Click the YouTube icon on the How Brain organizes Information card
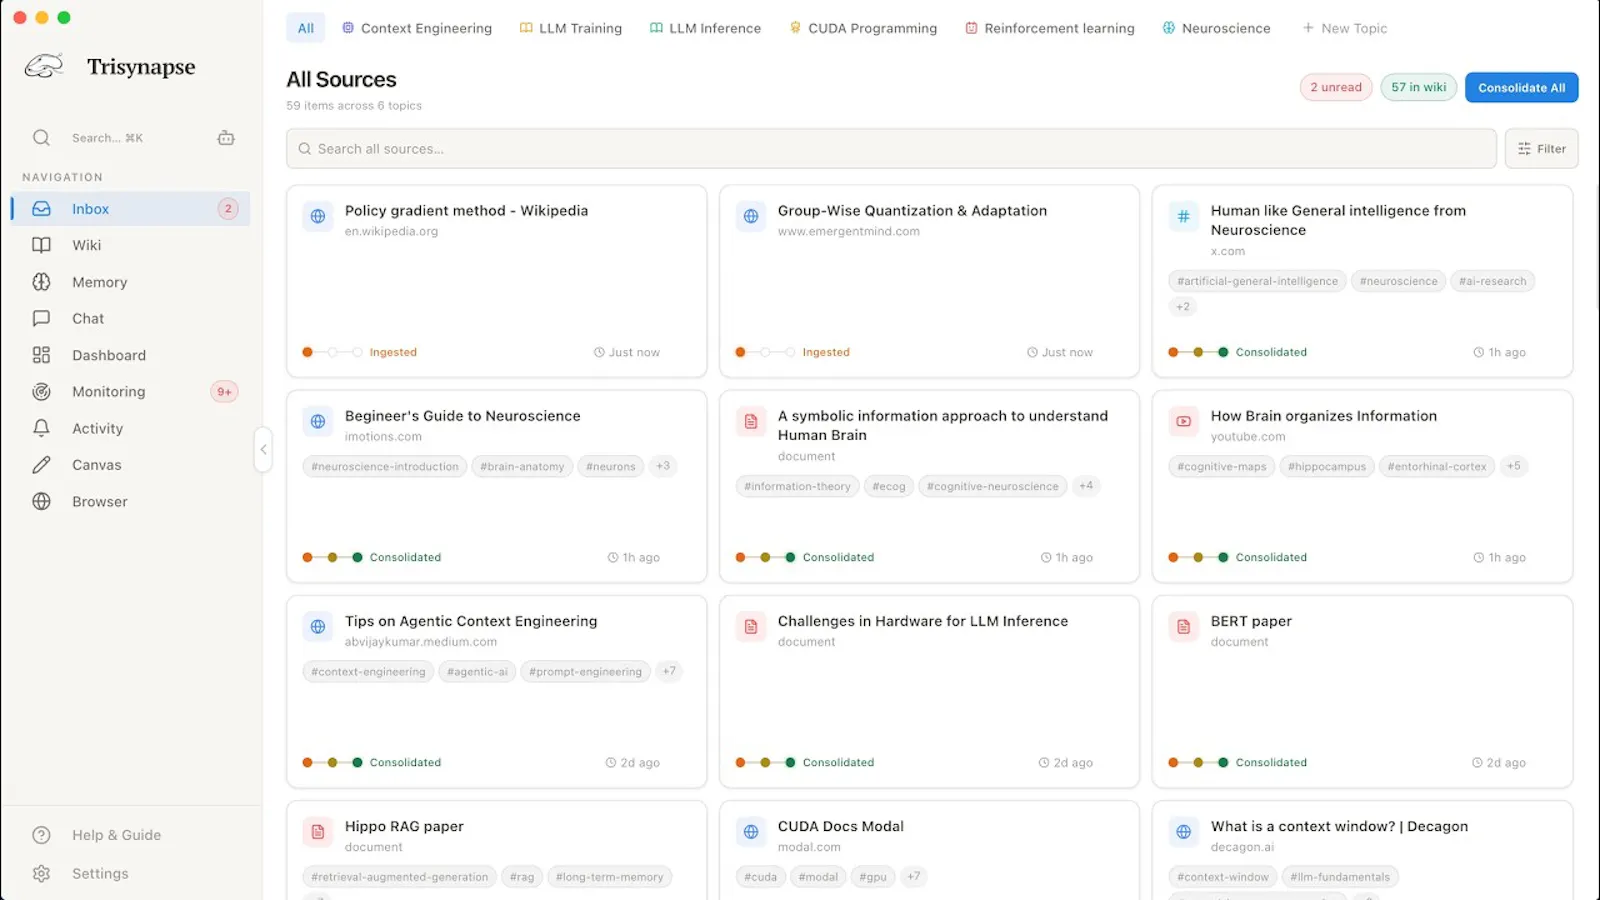1600x900 pixels. [x=1184, y=422]
